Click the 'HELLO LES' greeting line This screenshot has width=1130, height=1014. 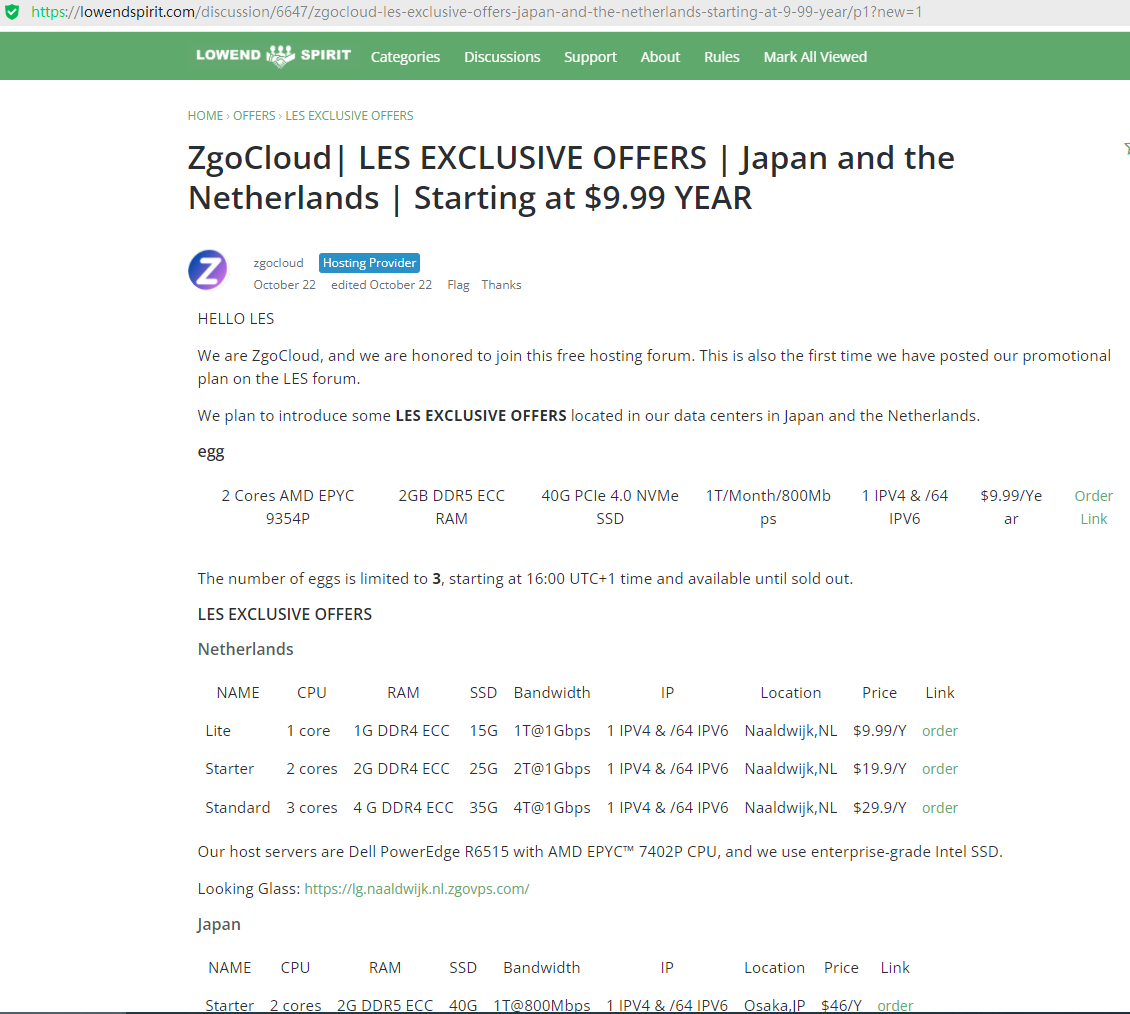(236, 319)
